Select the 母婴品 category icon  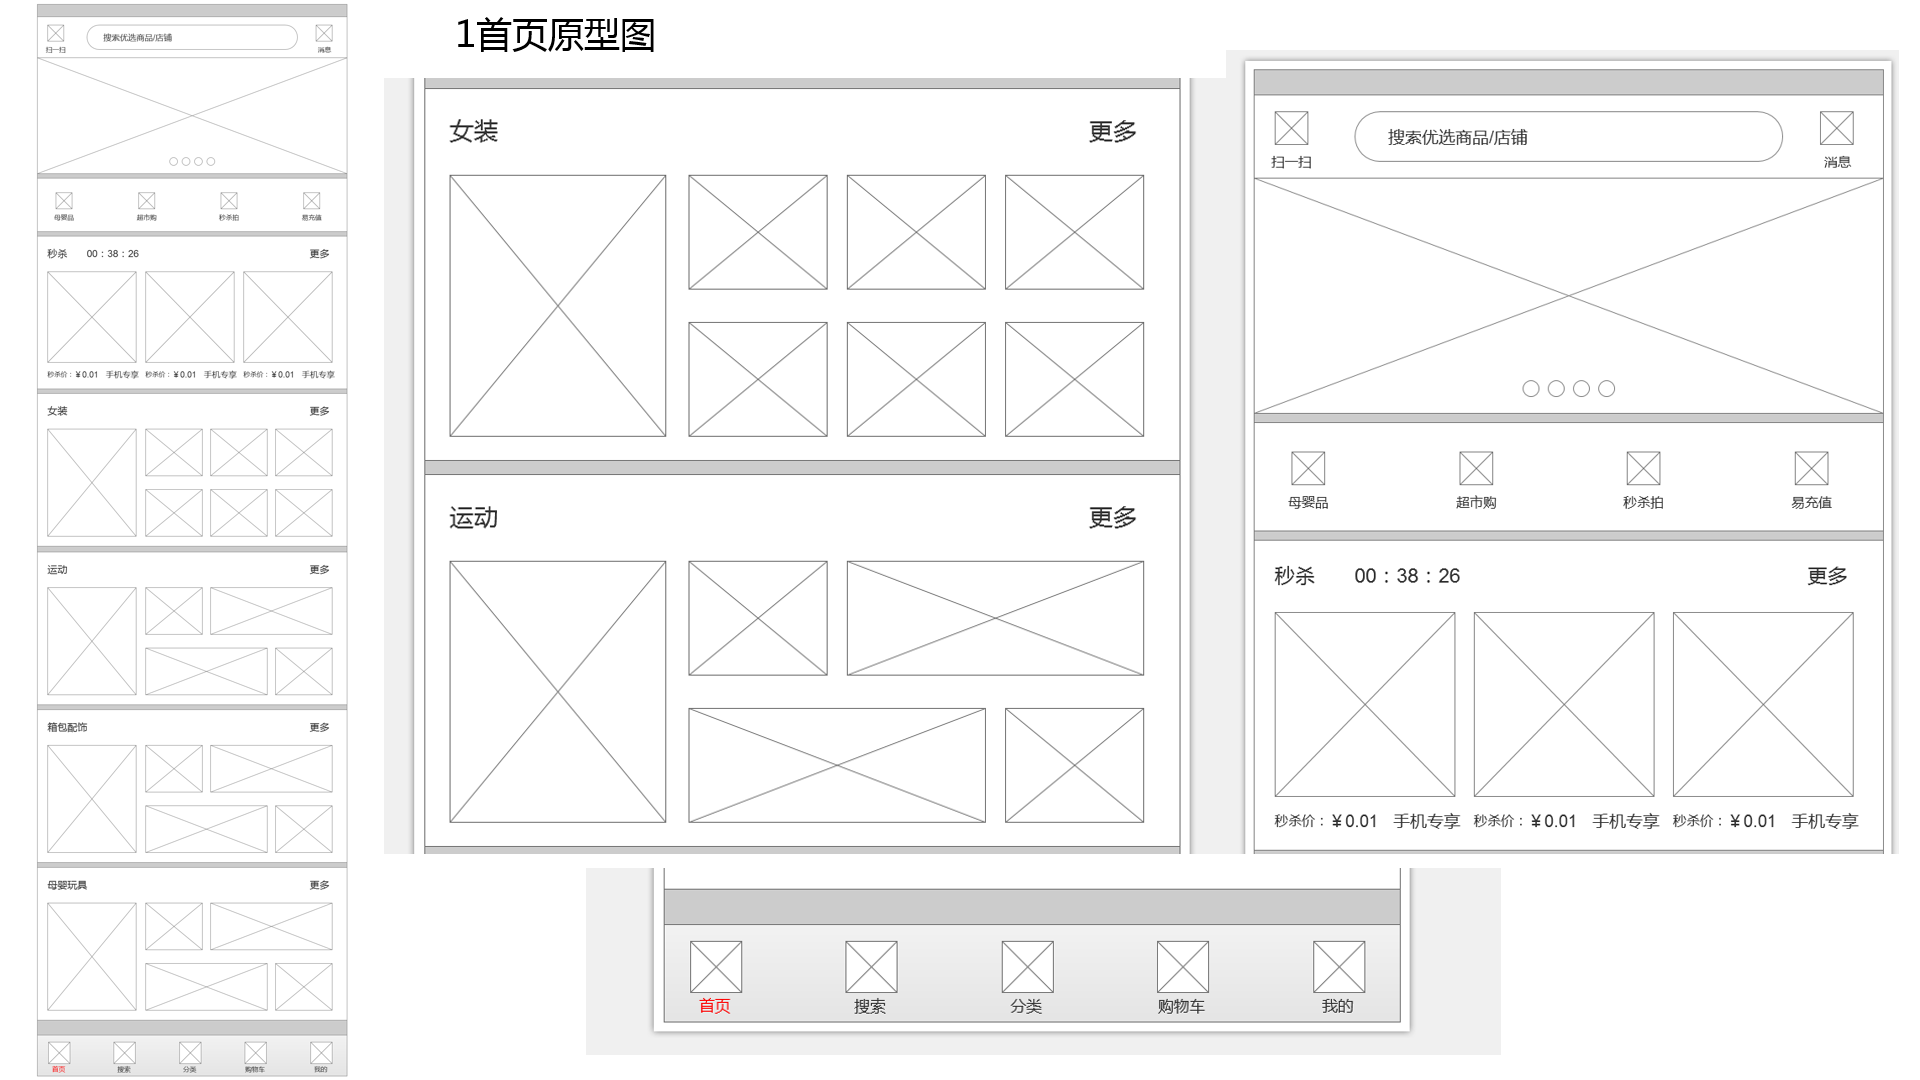(1308, 468)
